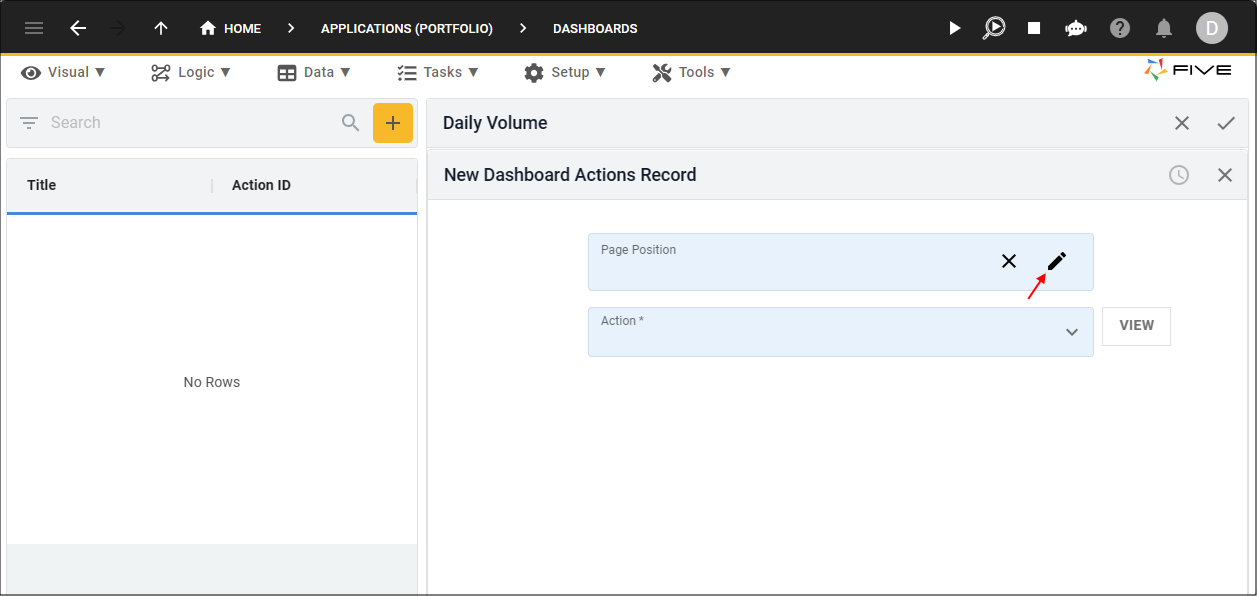The width and height of the screenshot is (1257, 596).
Task: Expand the Data menu
Action: pos(314,72)
